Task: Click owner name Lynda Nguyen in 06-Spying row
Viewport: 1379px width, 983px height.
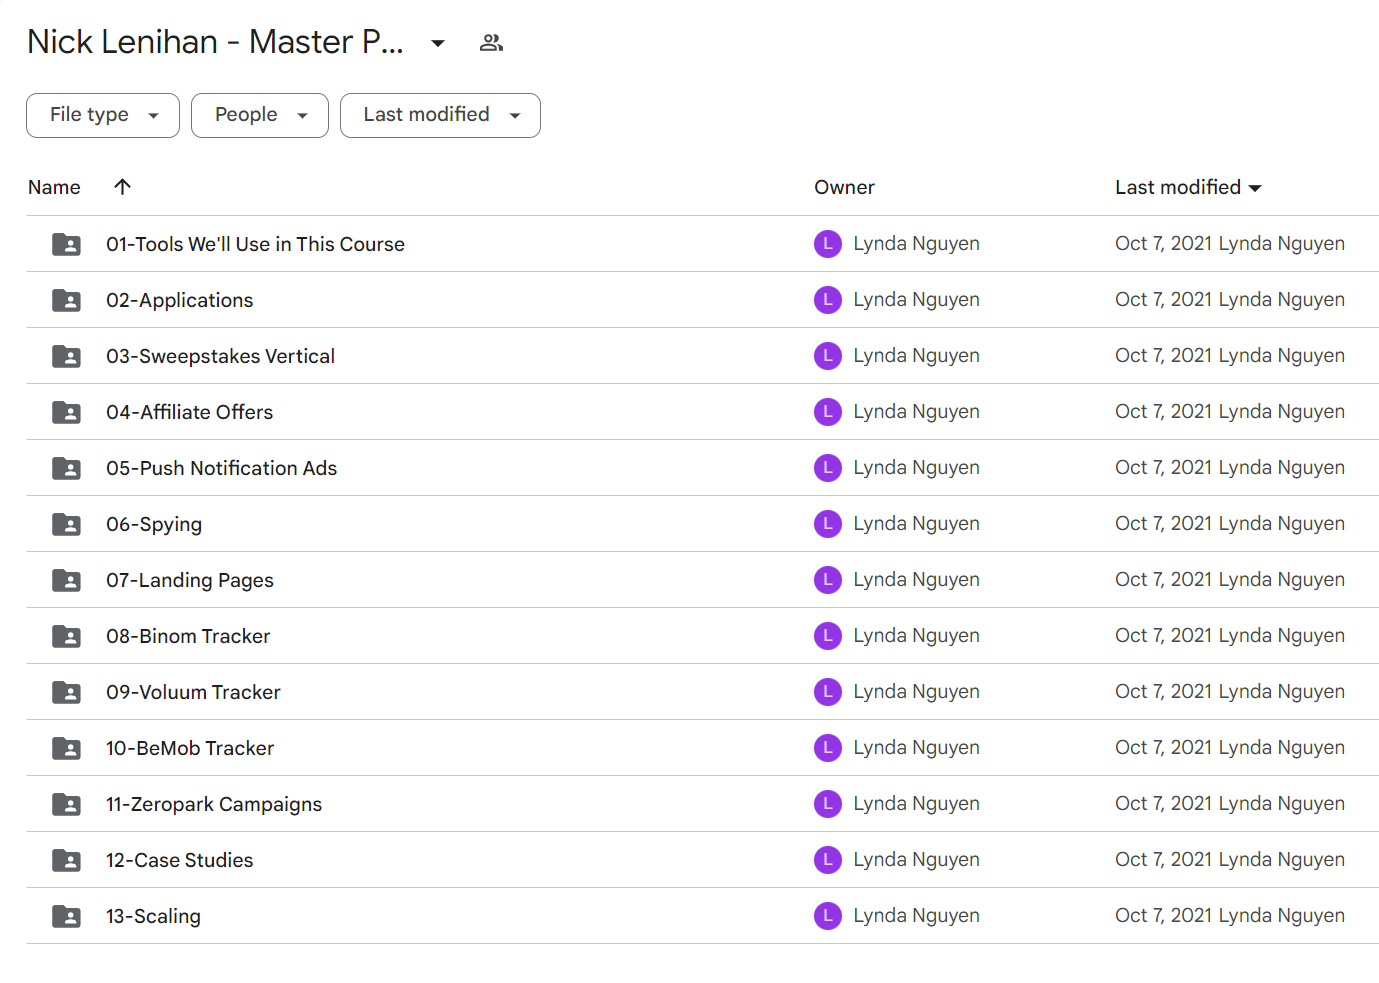Action: click(x=916, y=524)
